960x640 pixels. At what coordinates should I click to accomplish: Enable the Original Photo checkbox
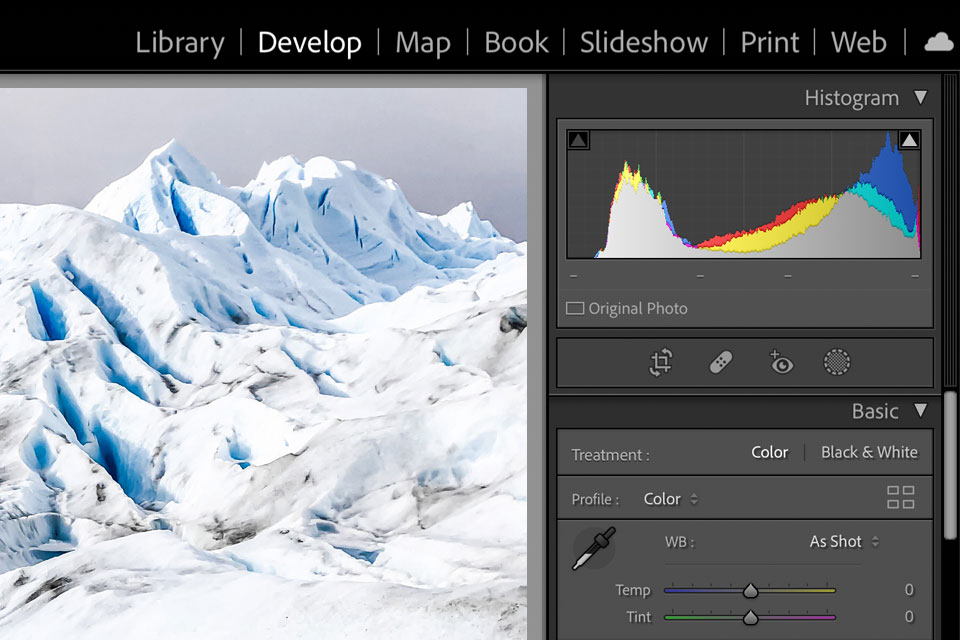pos(574,308)
